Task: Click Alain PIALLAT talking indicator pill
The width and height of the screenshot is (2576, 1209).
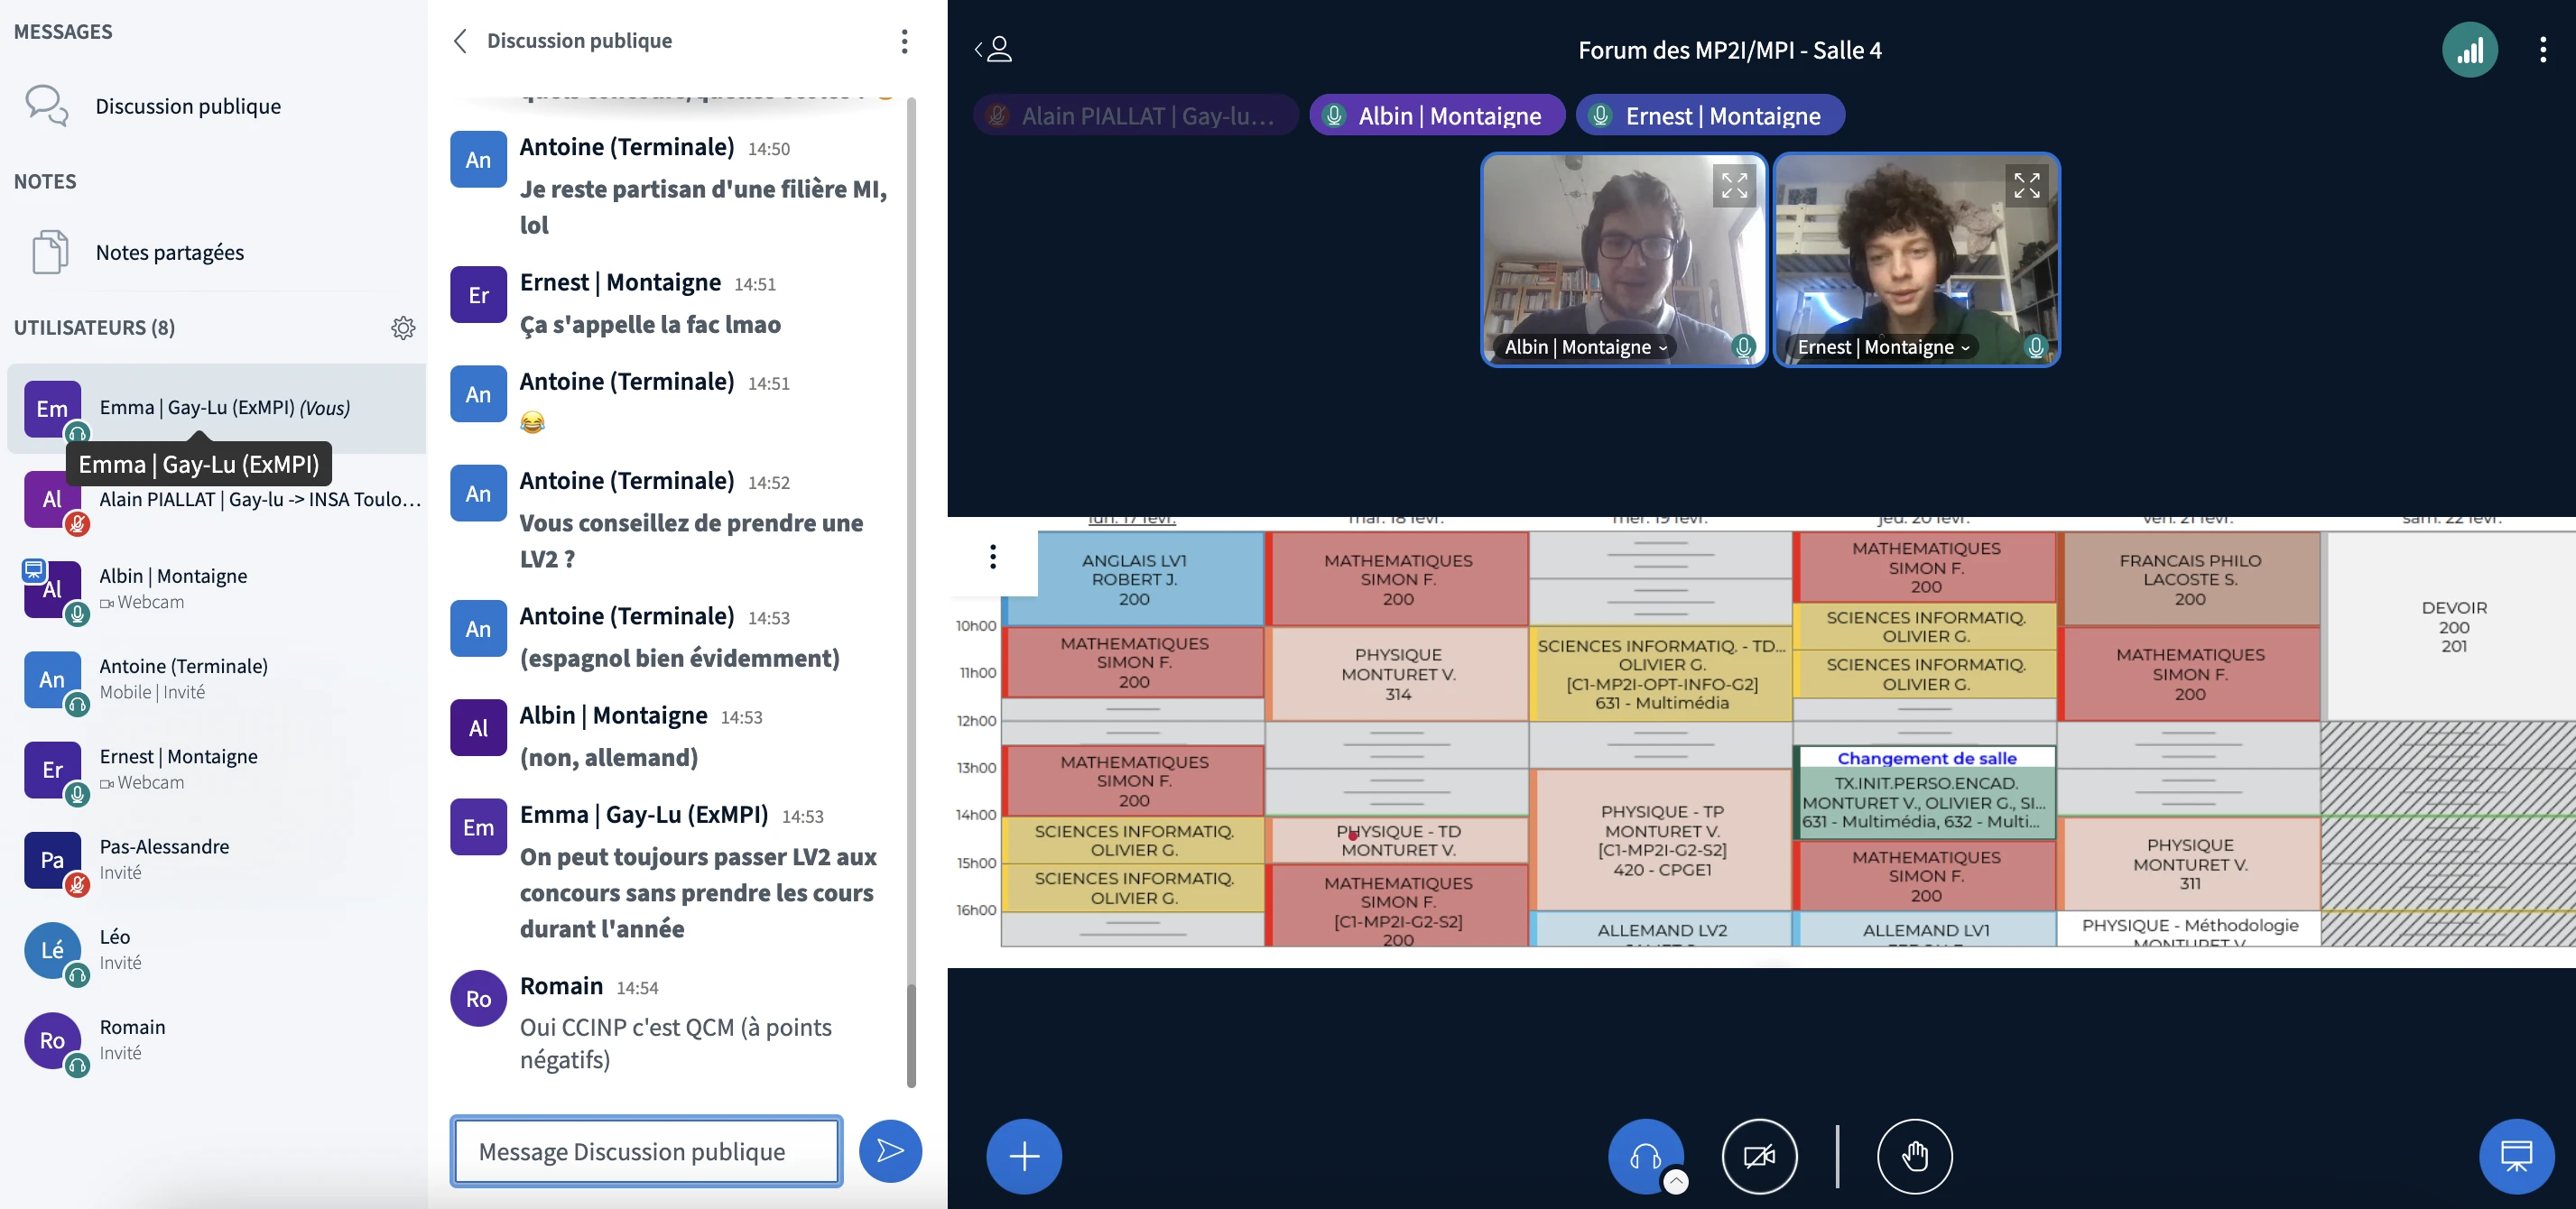Action: [1135, 115]
